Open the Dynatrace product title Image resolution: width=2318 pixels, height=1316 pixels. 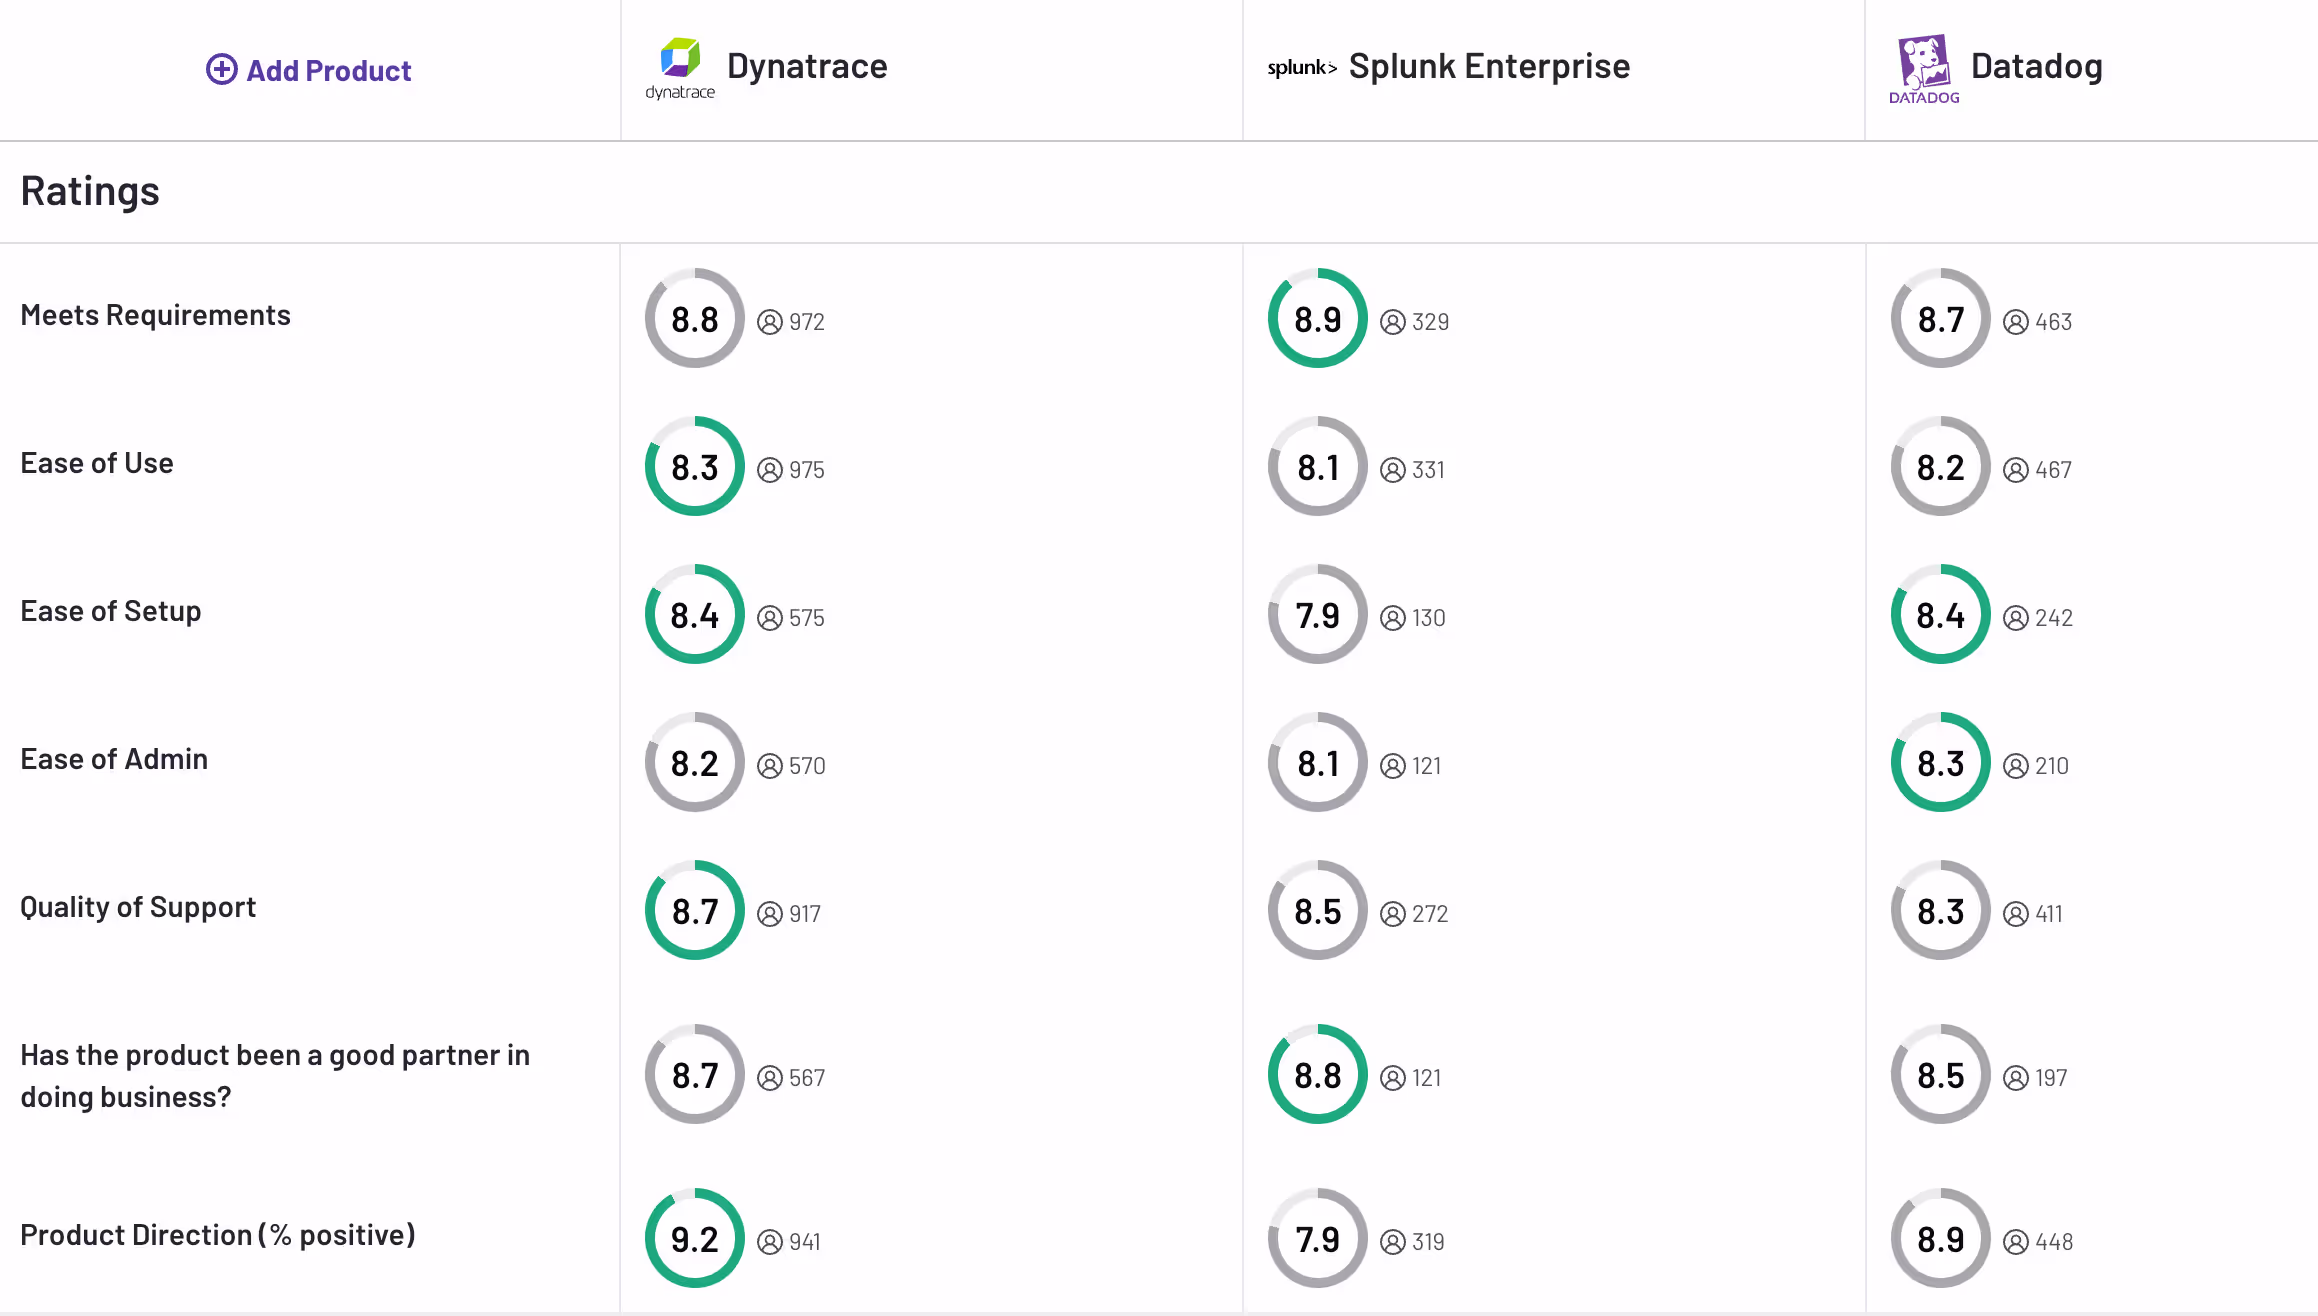tap(806, 66)
